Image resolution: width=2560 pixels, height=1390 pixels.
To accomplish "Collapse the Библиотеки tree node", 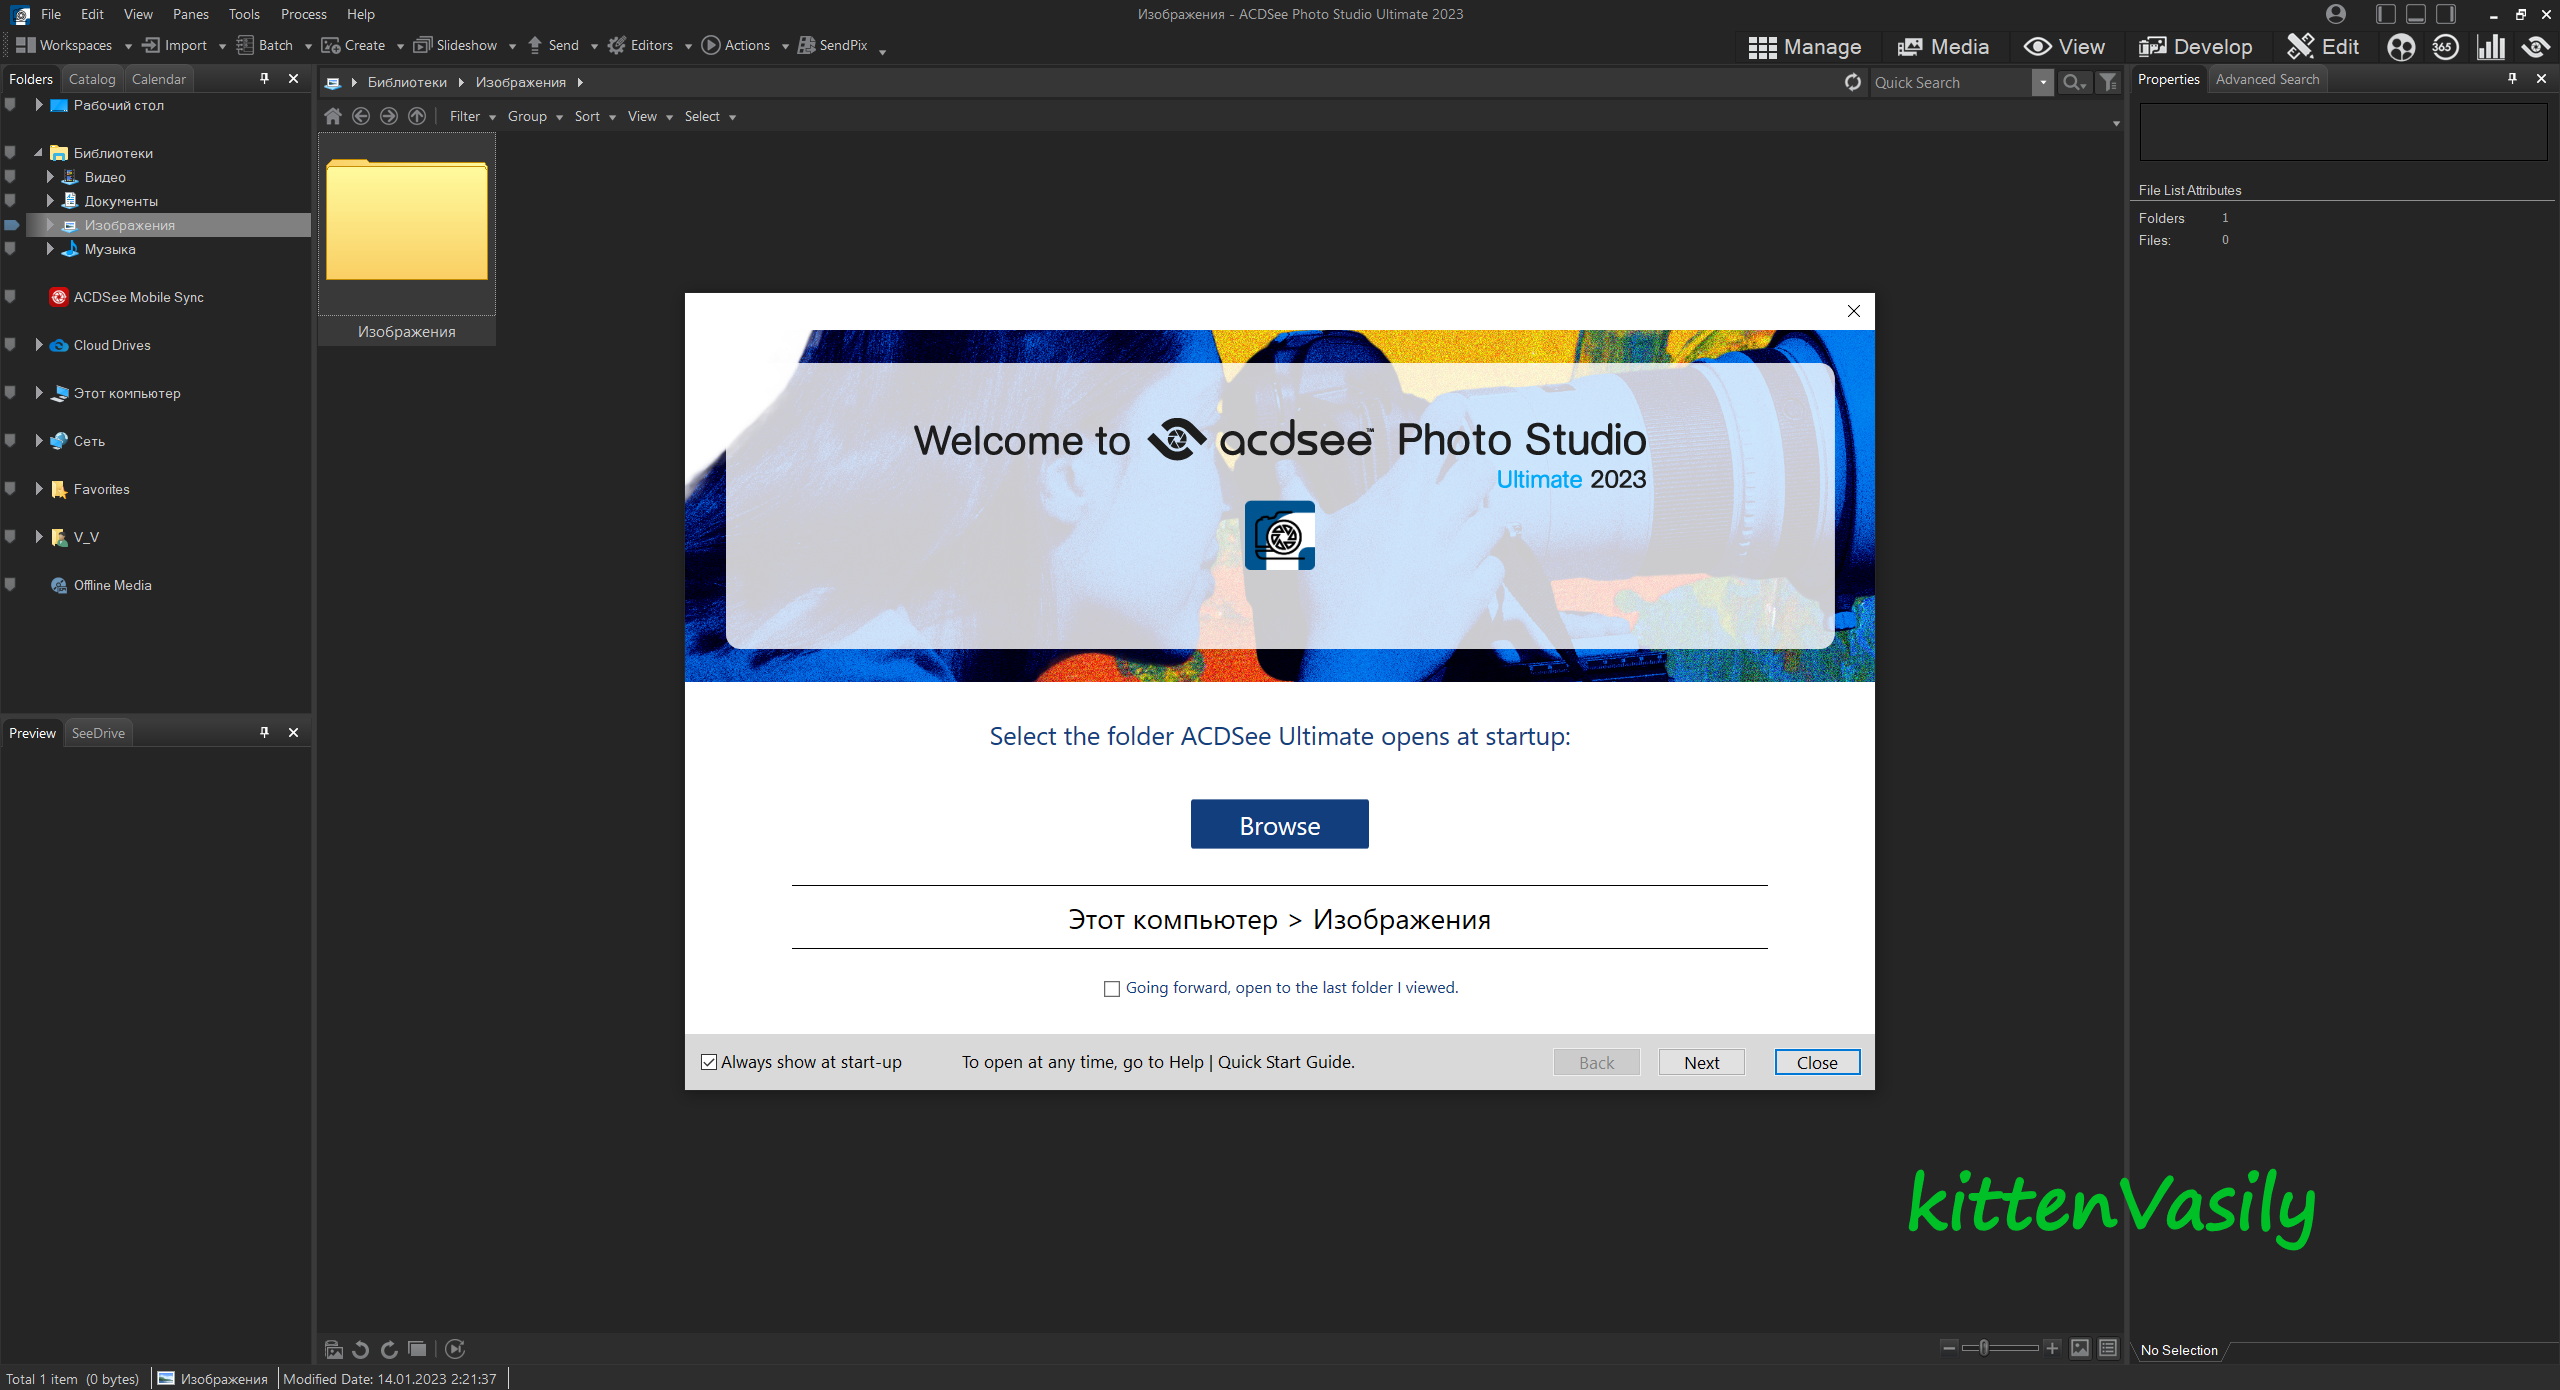I will [x=39, y=153].
